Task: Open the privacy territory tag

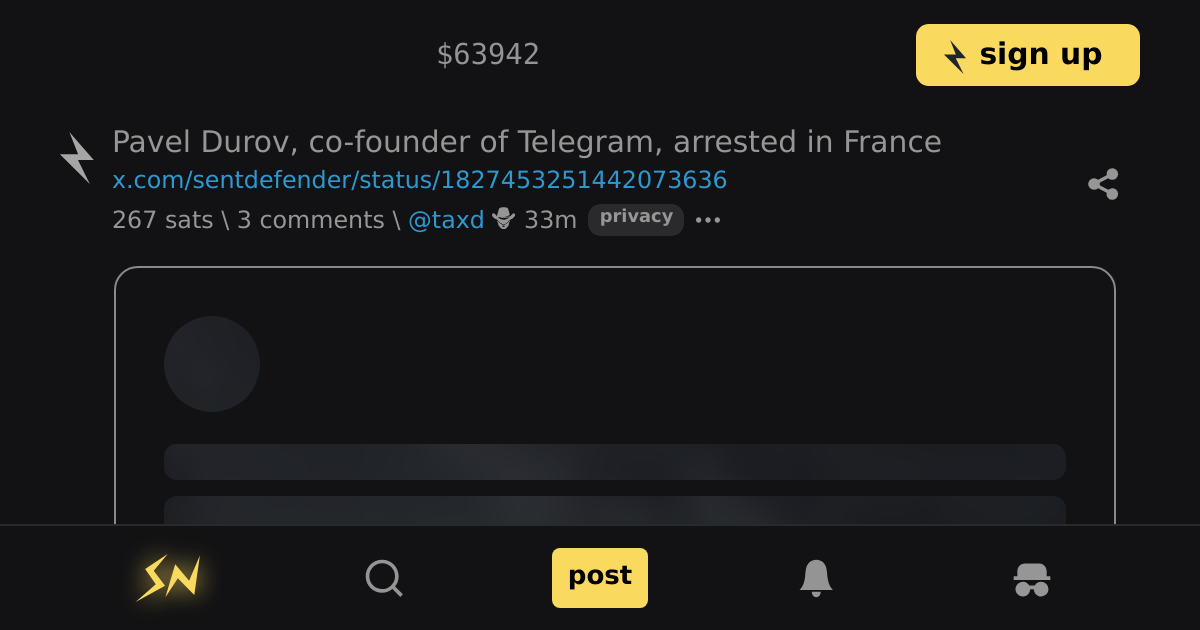Action: point(636,219)
